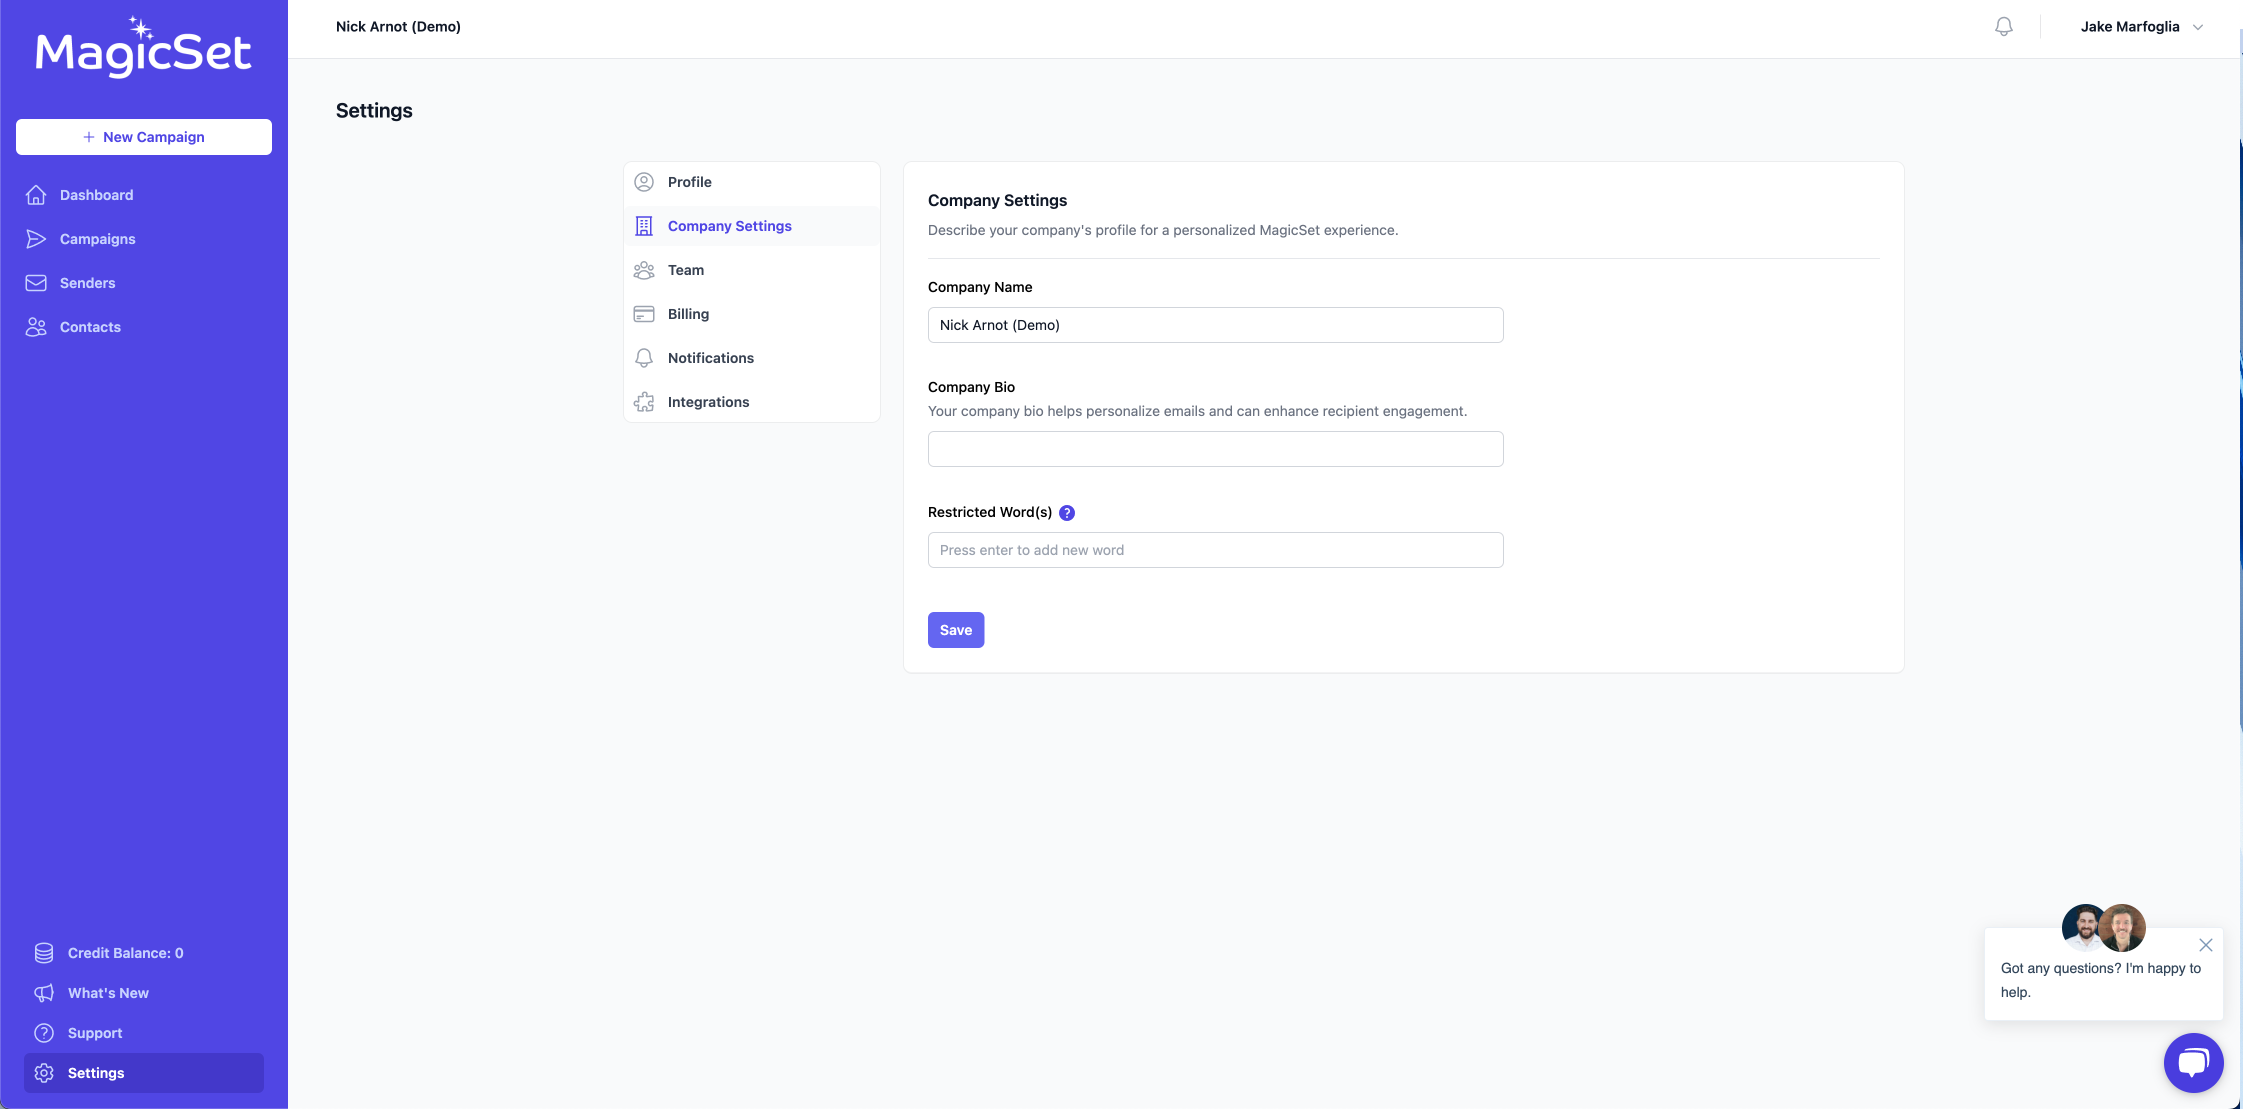Open notifications bell in top bar
Image resolution: width=2243 pixels, height=1109 pixels.
coord(2004,27)
